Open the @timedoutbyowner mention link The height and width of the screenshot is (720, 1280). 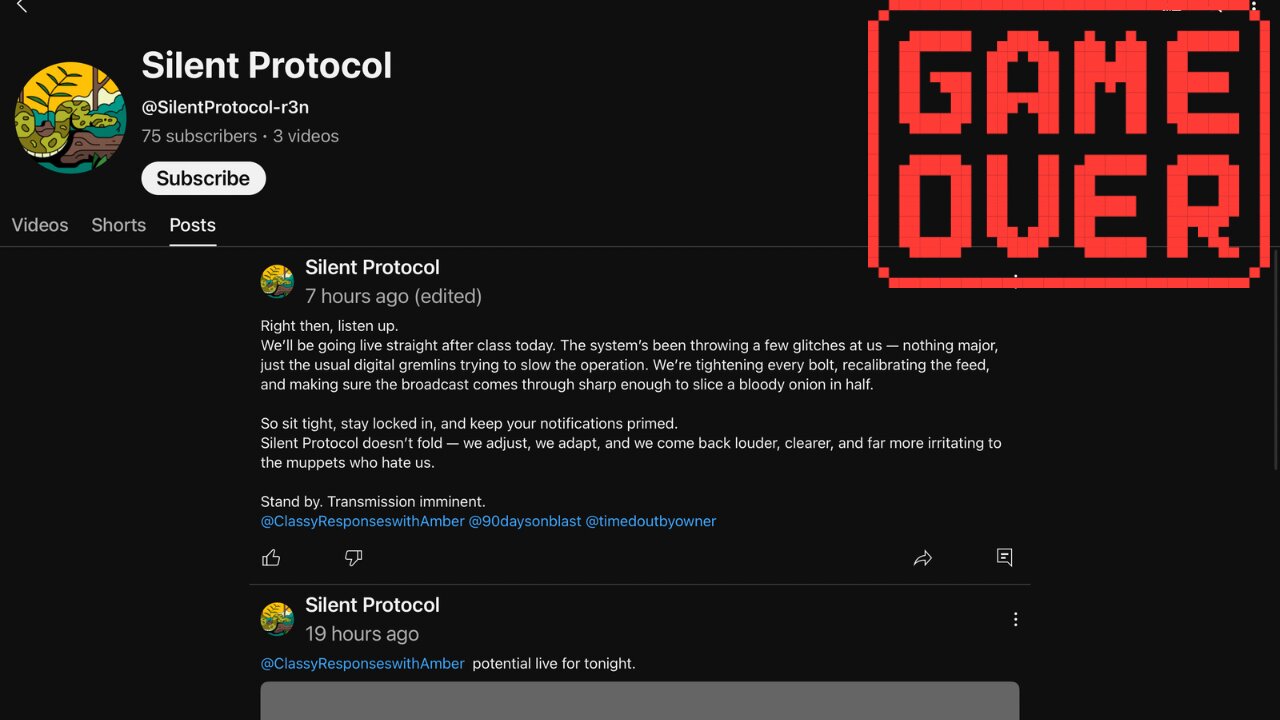[x=651, y=521]
